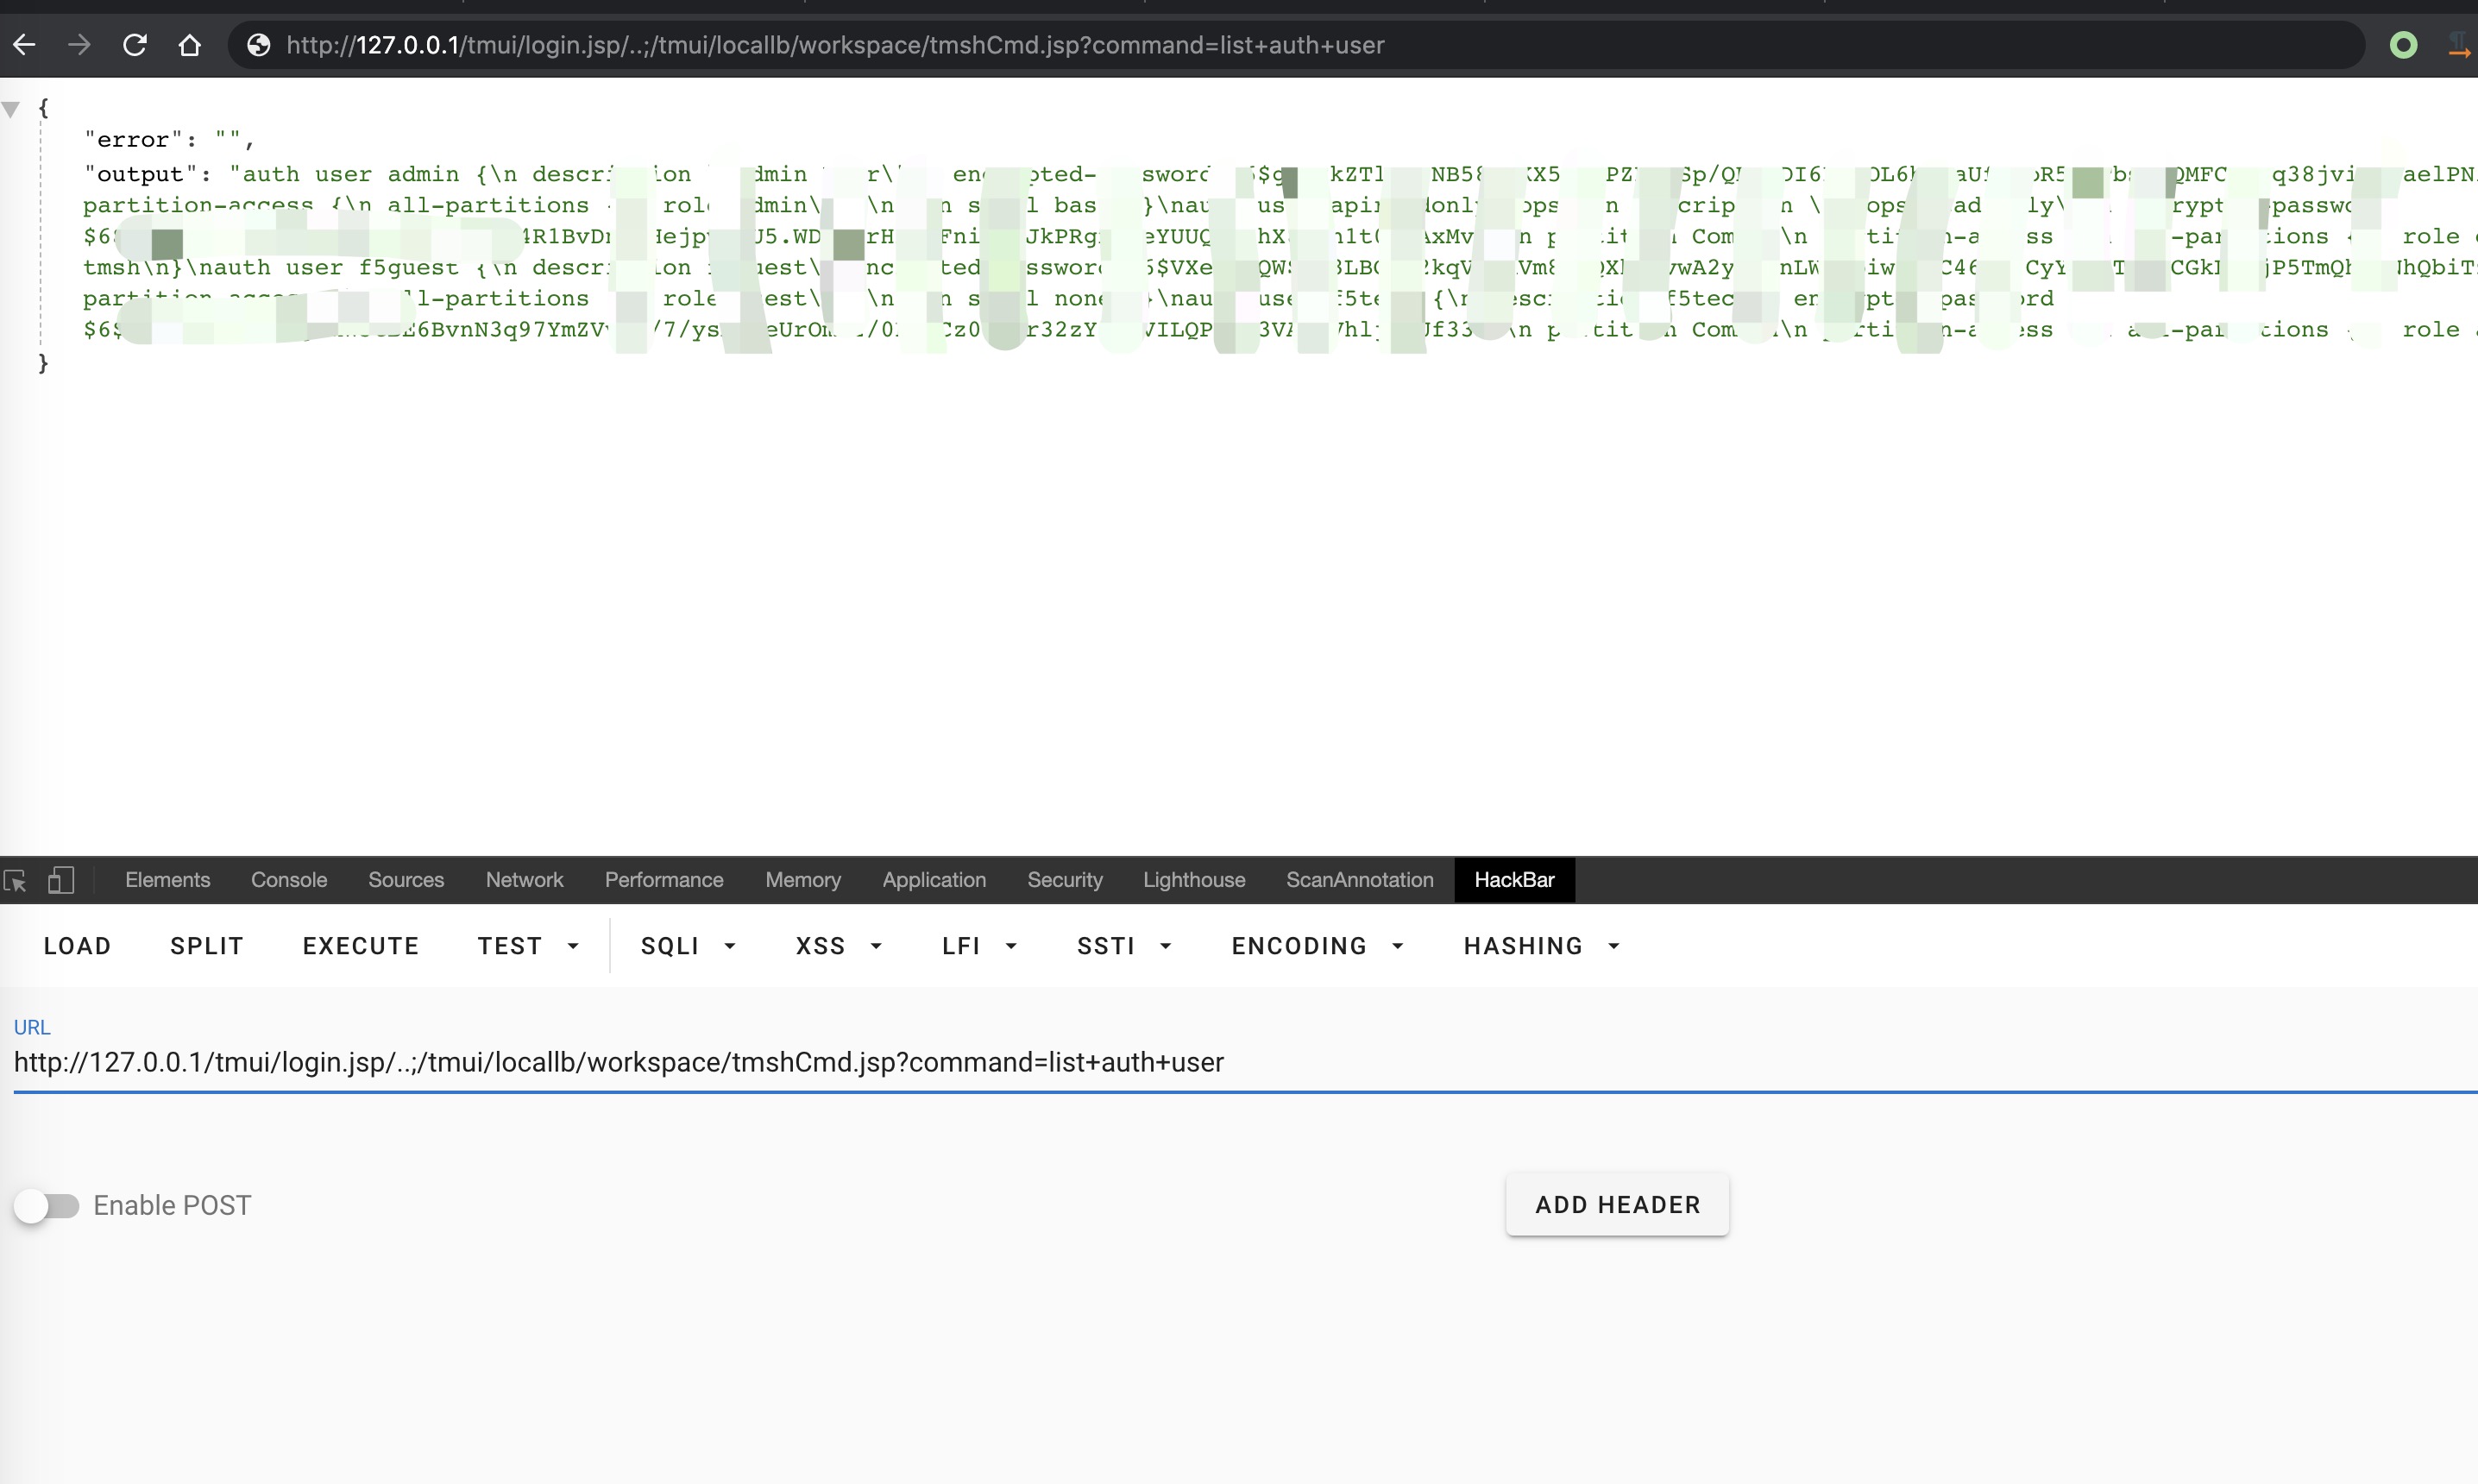
Task: Click the LOAD button in HackBar
Action: coord(77,946)
